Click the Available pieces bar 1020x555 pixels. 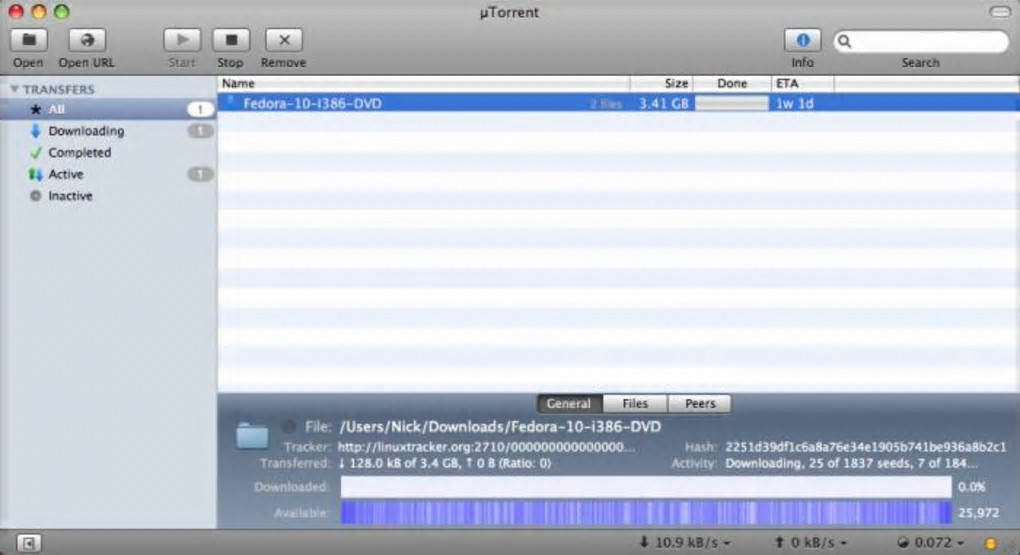[x=646, y=513]
